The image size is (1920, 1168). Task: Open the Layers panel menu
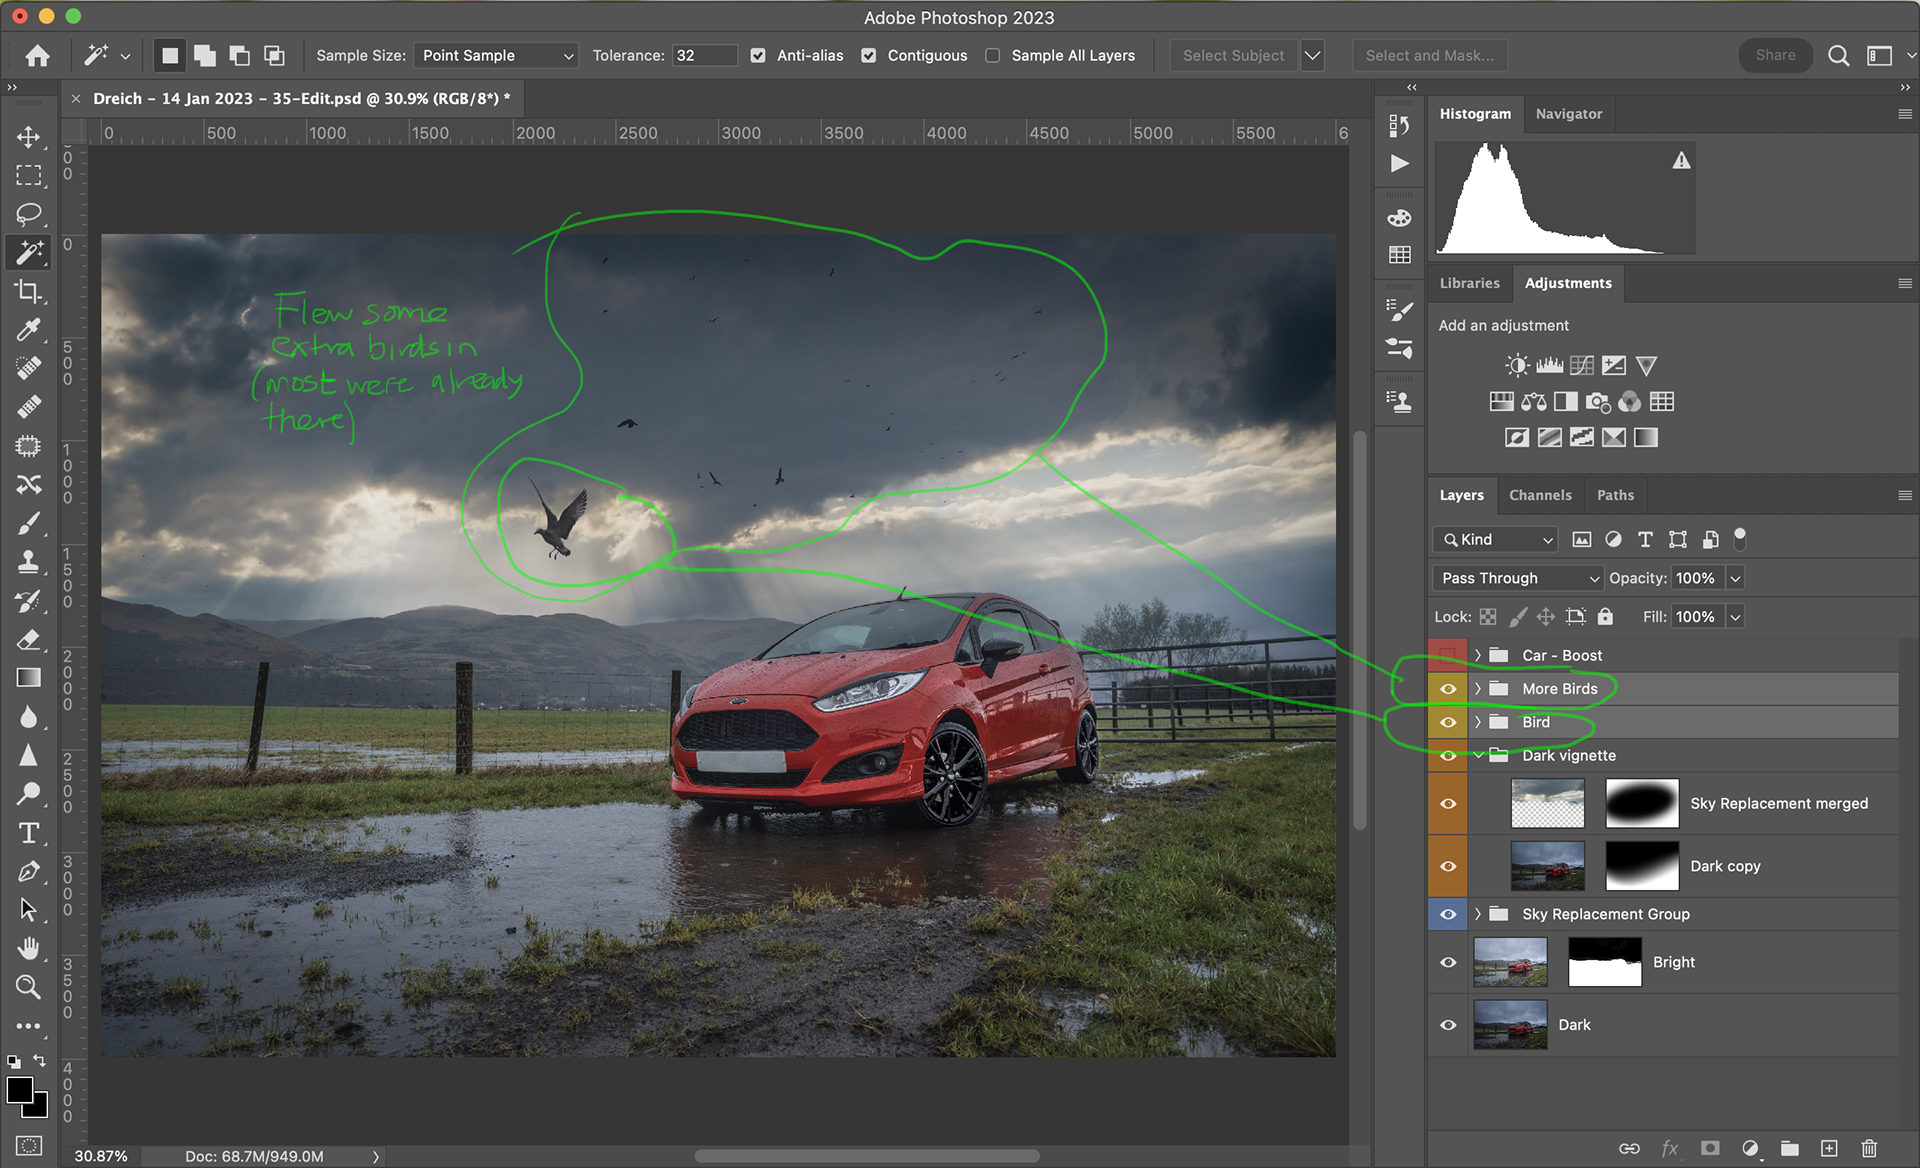tap(1904, 495)
